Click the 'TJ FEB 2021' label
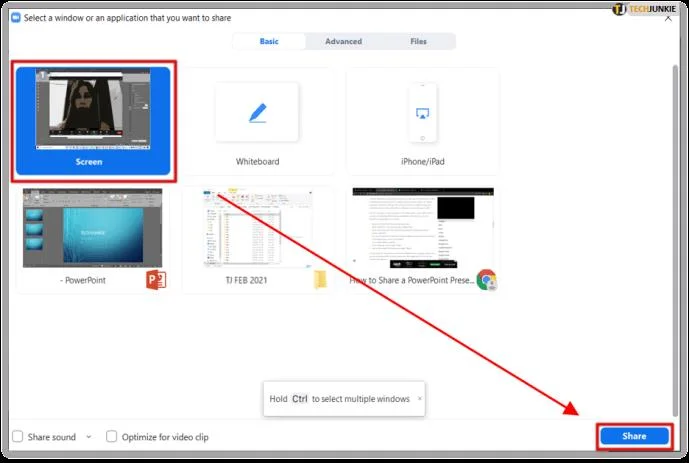 click(x=246, y=280)
